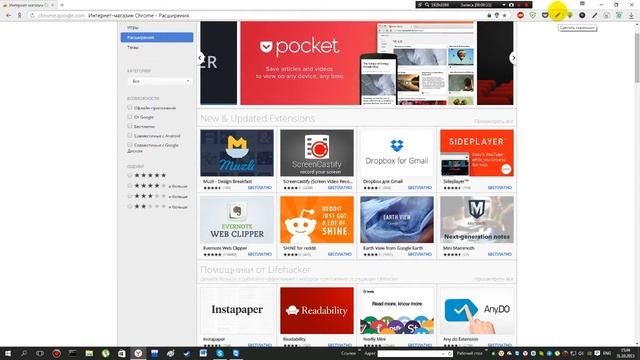The height and width of the screenshot is (360, 640).
Task: Enable the Офлайн-приложения checkbox
Action: pos(130,107)
